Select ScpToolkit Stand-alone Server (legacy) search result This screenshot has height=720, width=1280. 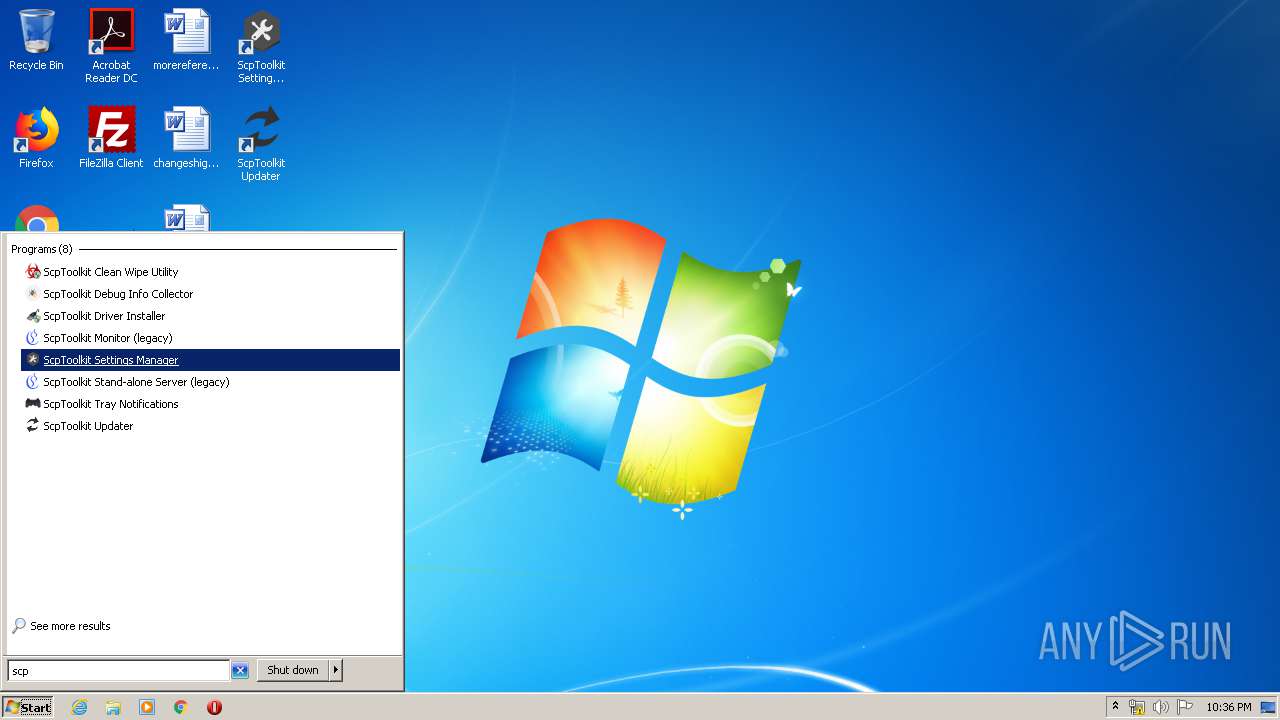point(210,382)
